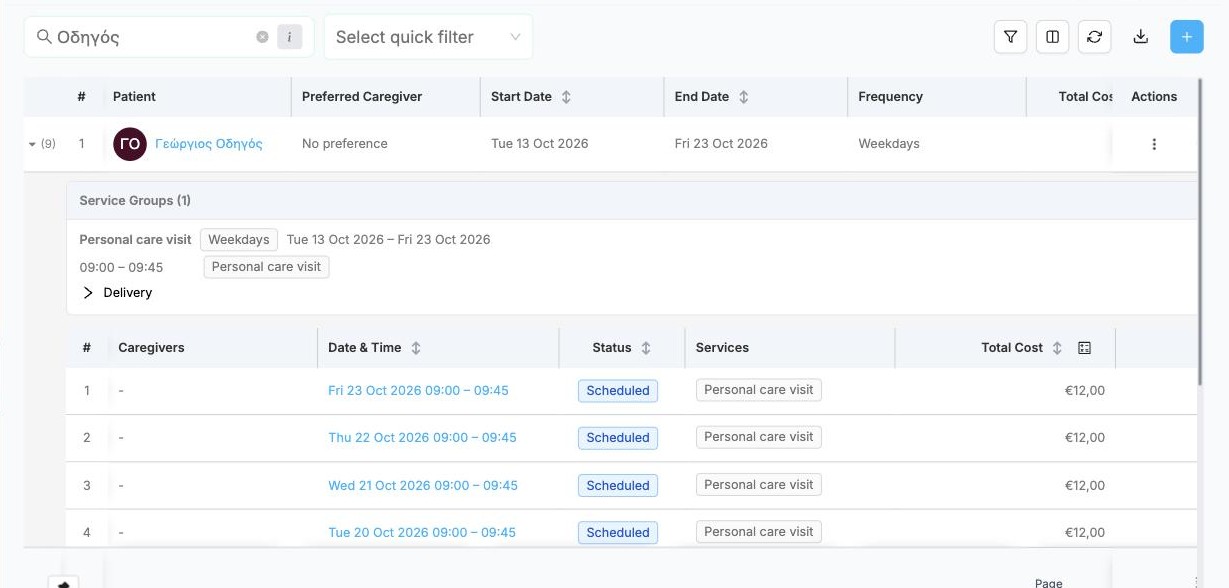Click the 09:00 – 09:45 time text
Viewport: 1229px width, 588px height.
[x=121, y=268]
